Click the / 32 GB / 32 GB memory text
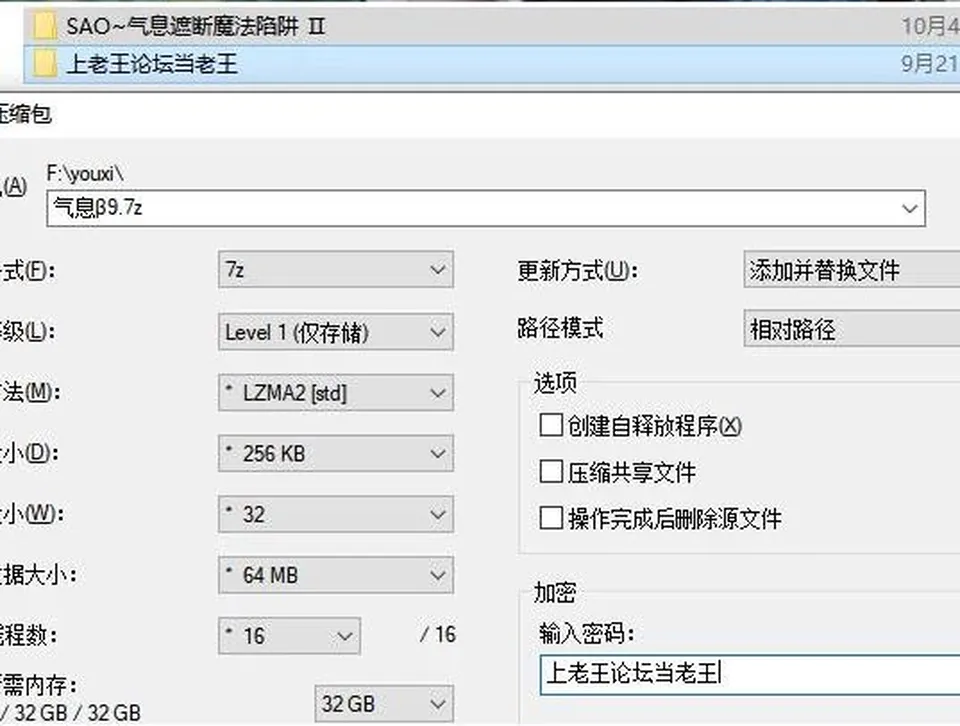Viewport: 960px width, 726px height. (70, 713)
